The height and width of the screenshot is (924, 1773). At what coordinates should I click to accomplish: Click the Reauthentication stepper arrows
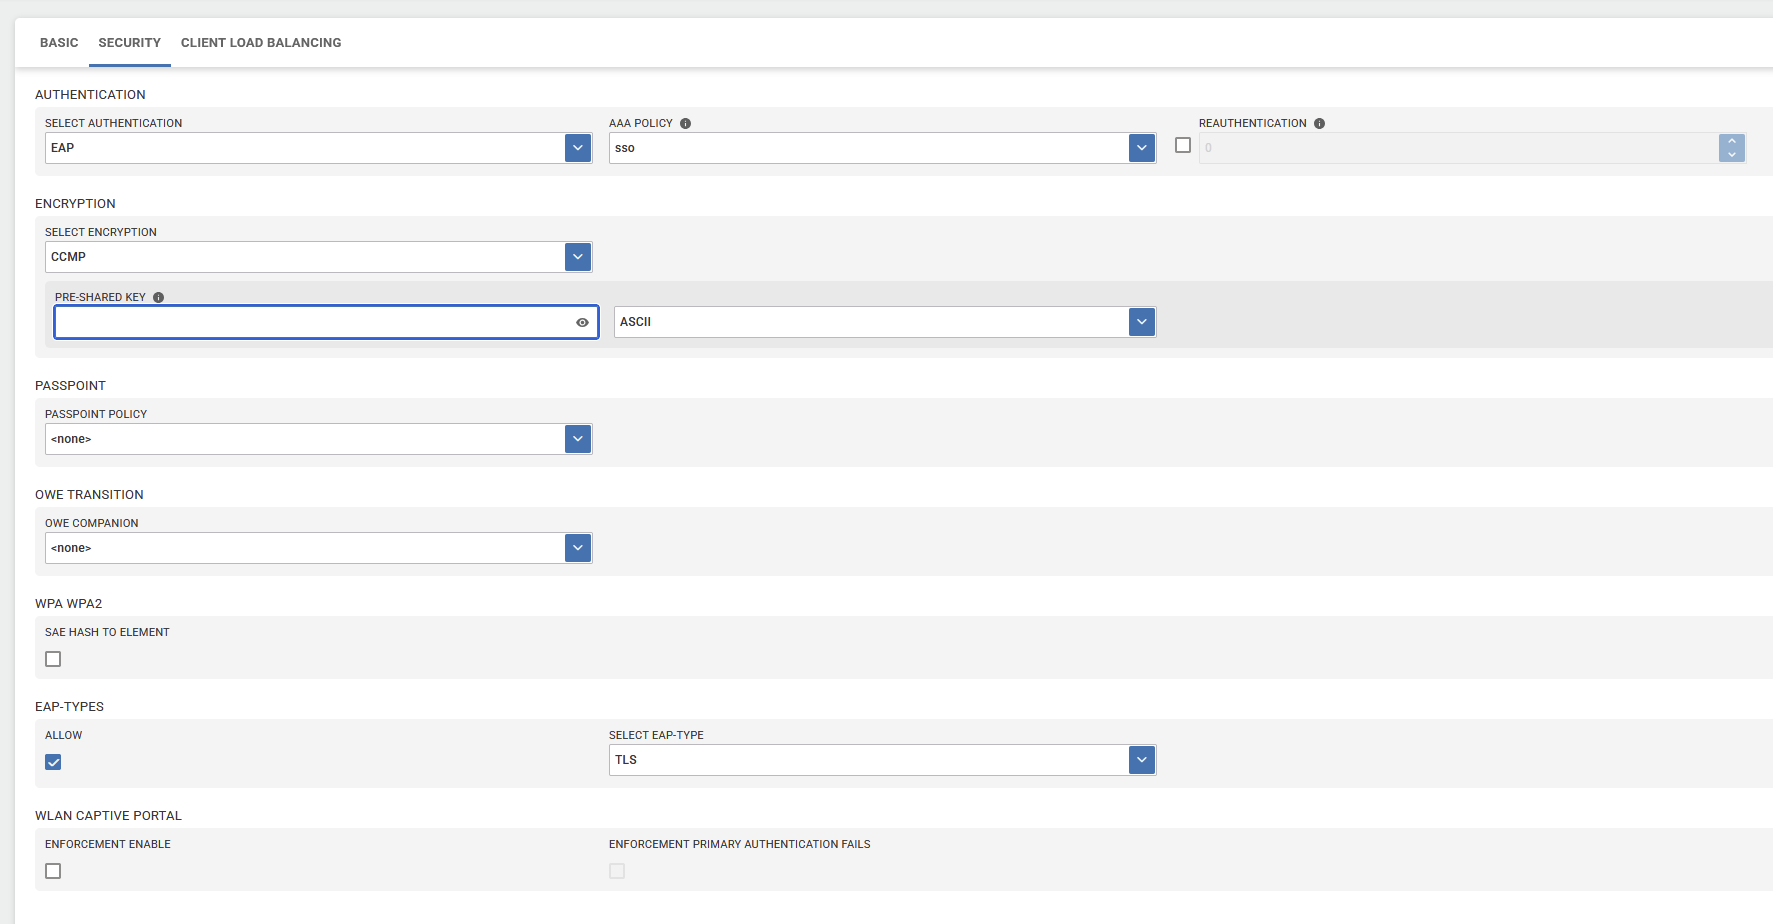(x=1732, y=148)
